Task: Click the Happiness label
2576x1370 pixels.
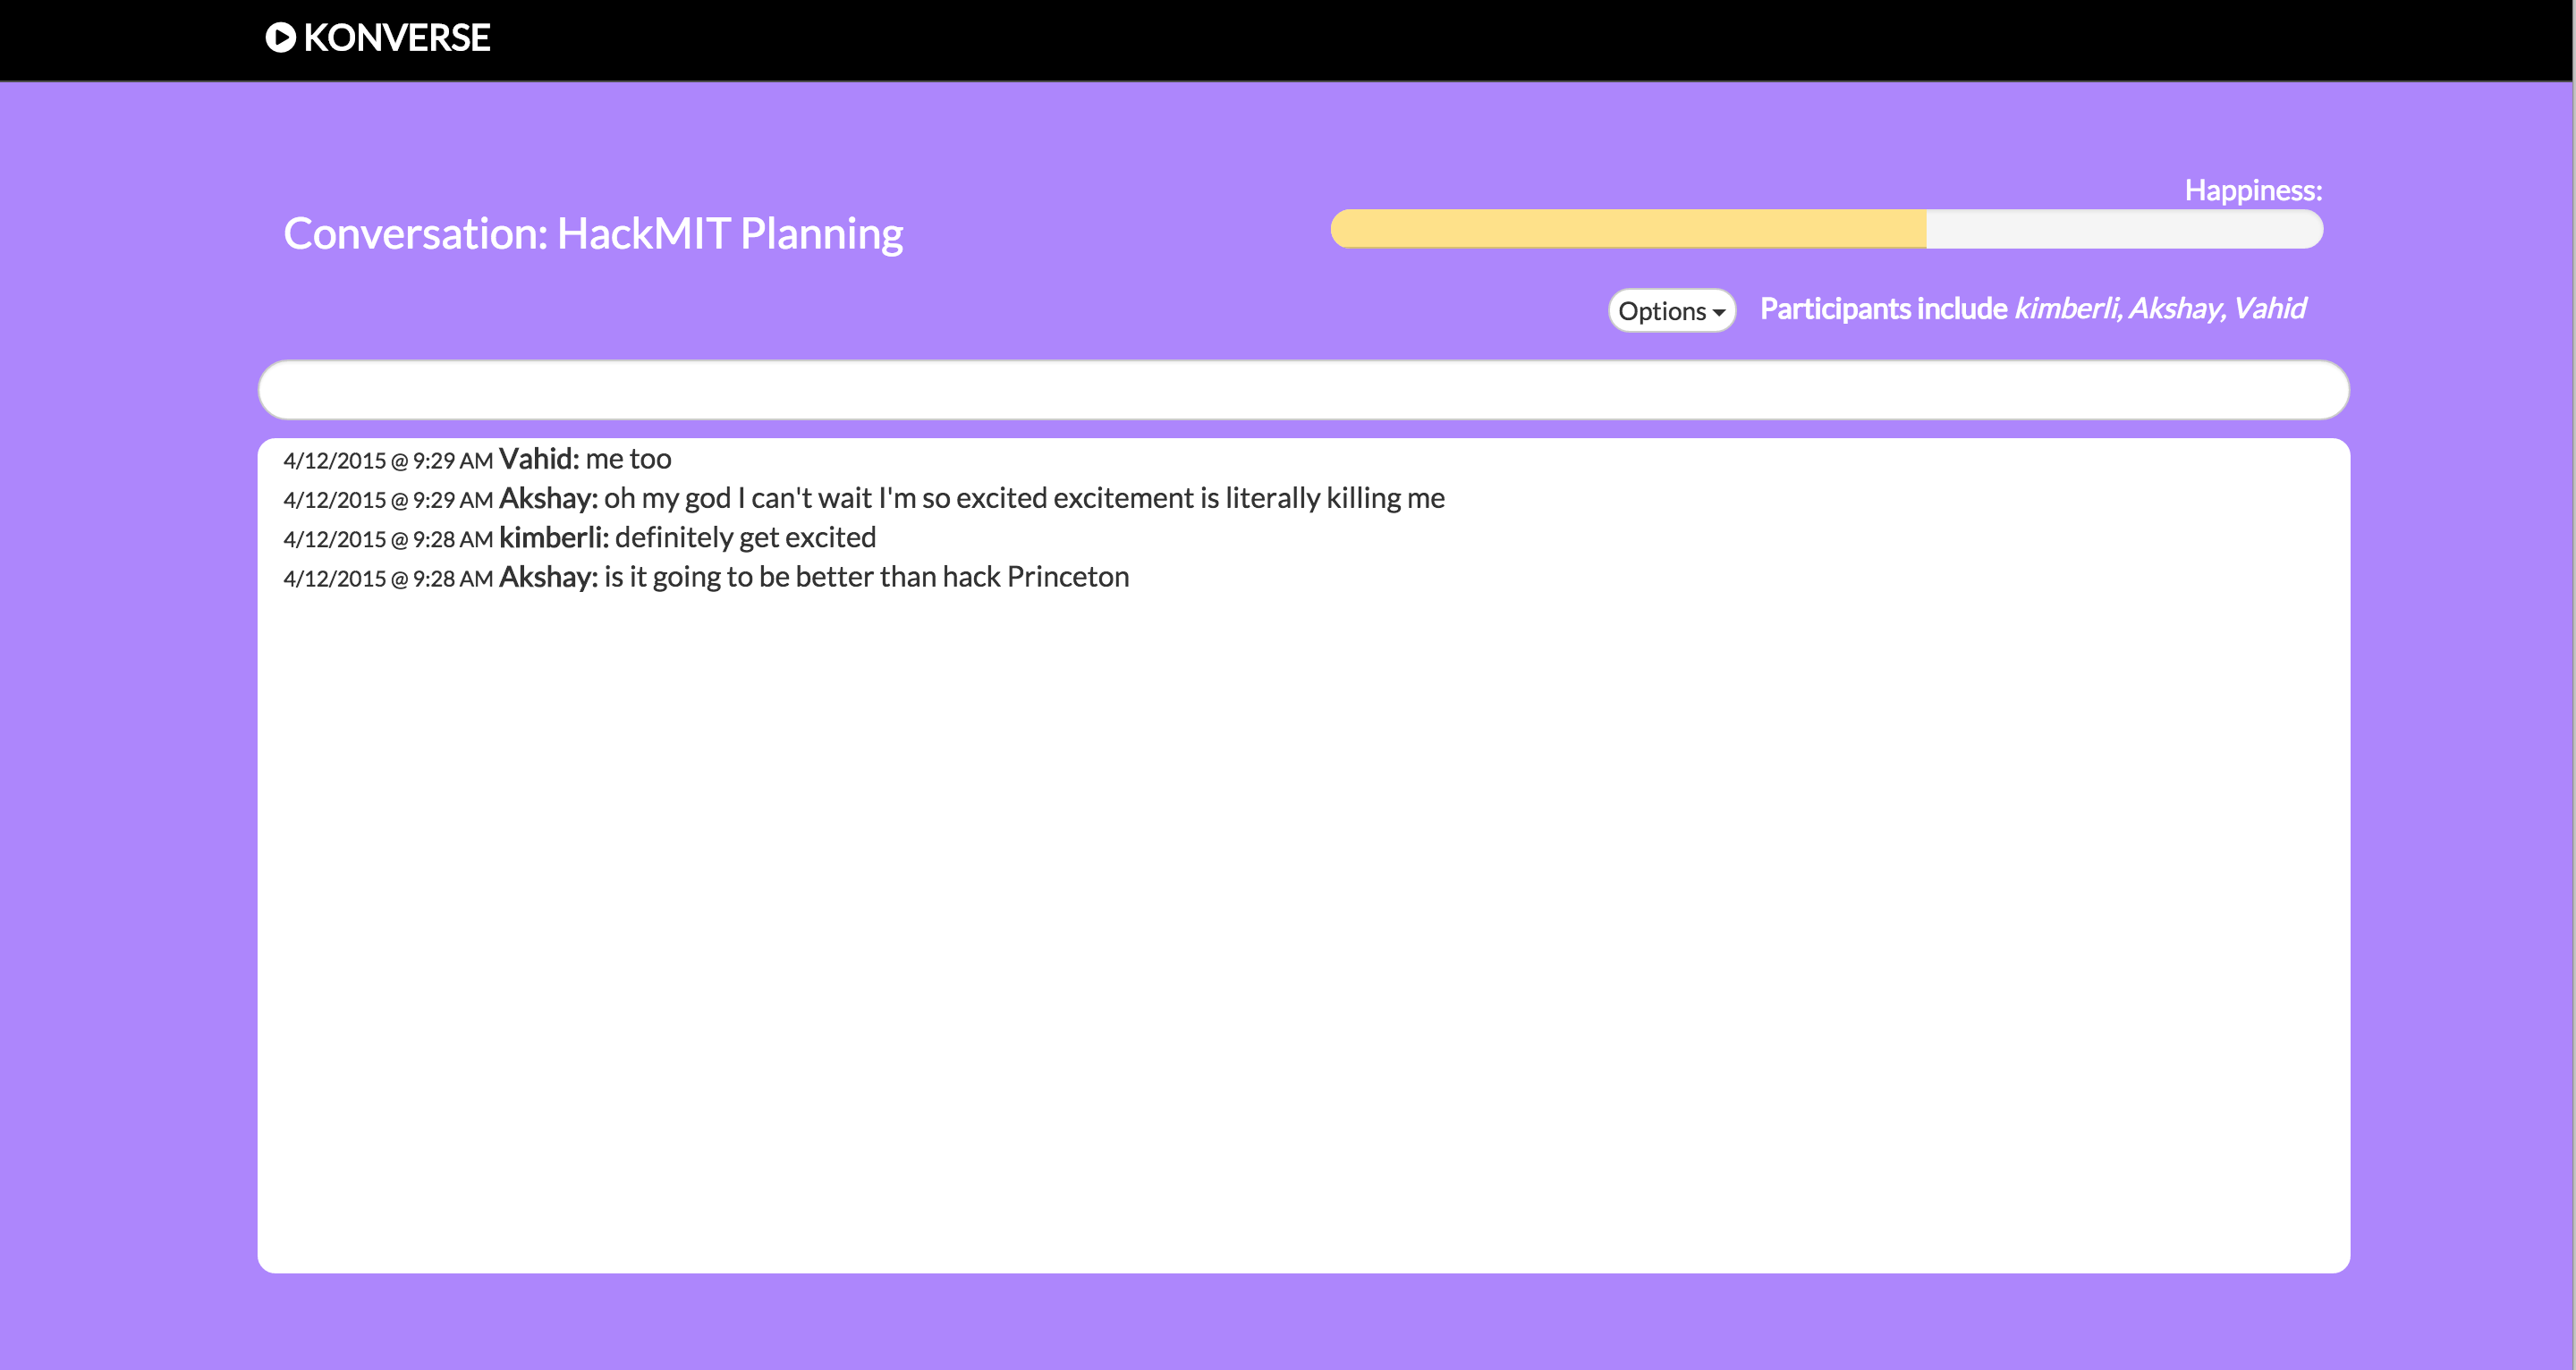Action: click(2252, 190)
